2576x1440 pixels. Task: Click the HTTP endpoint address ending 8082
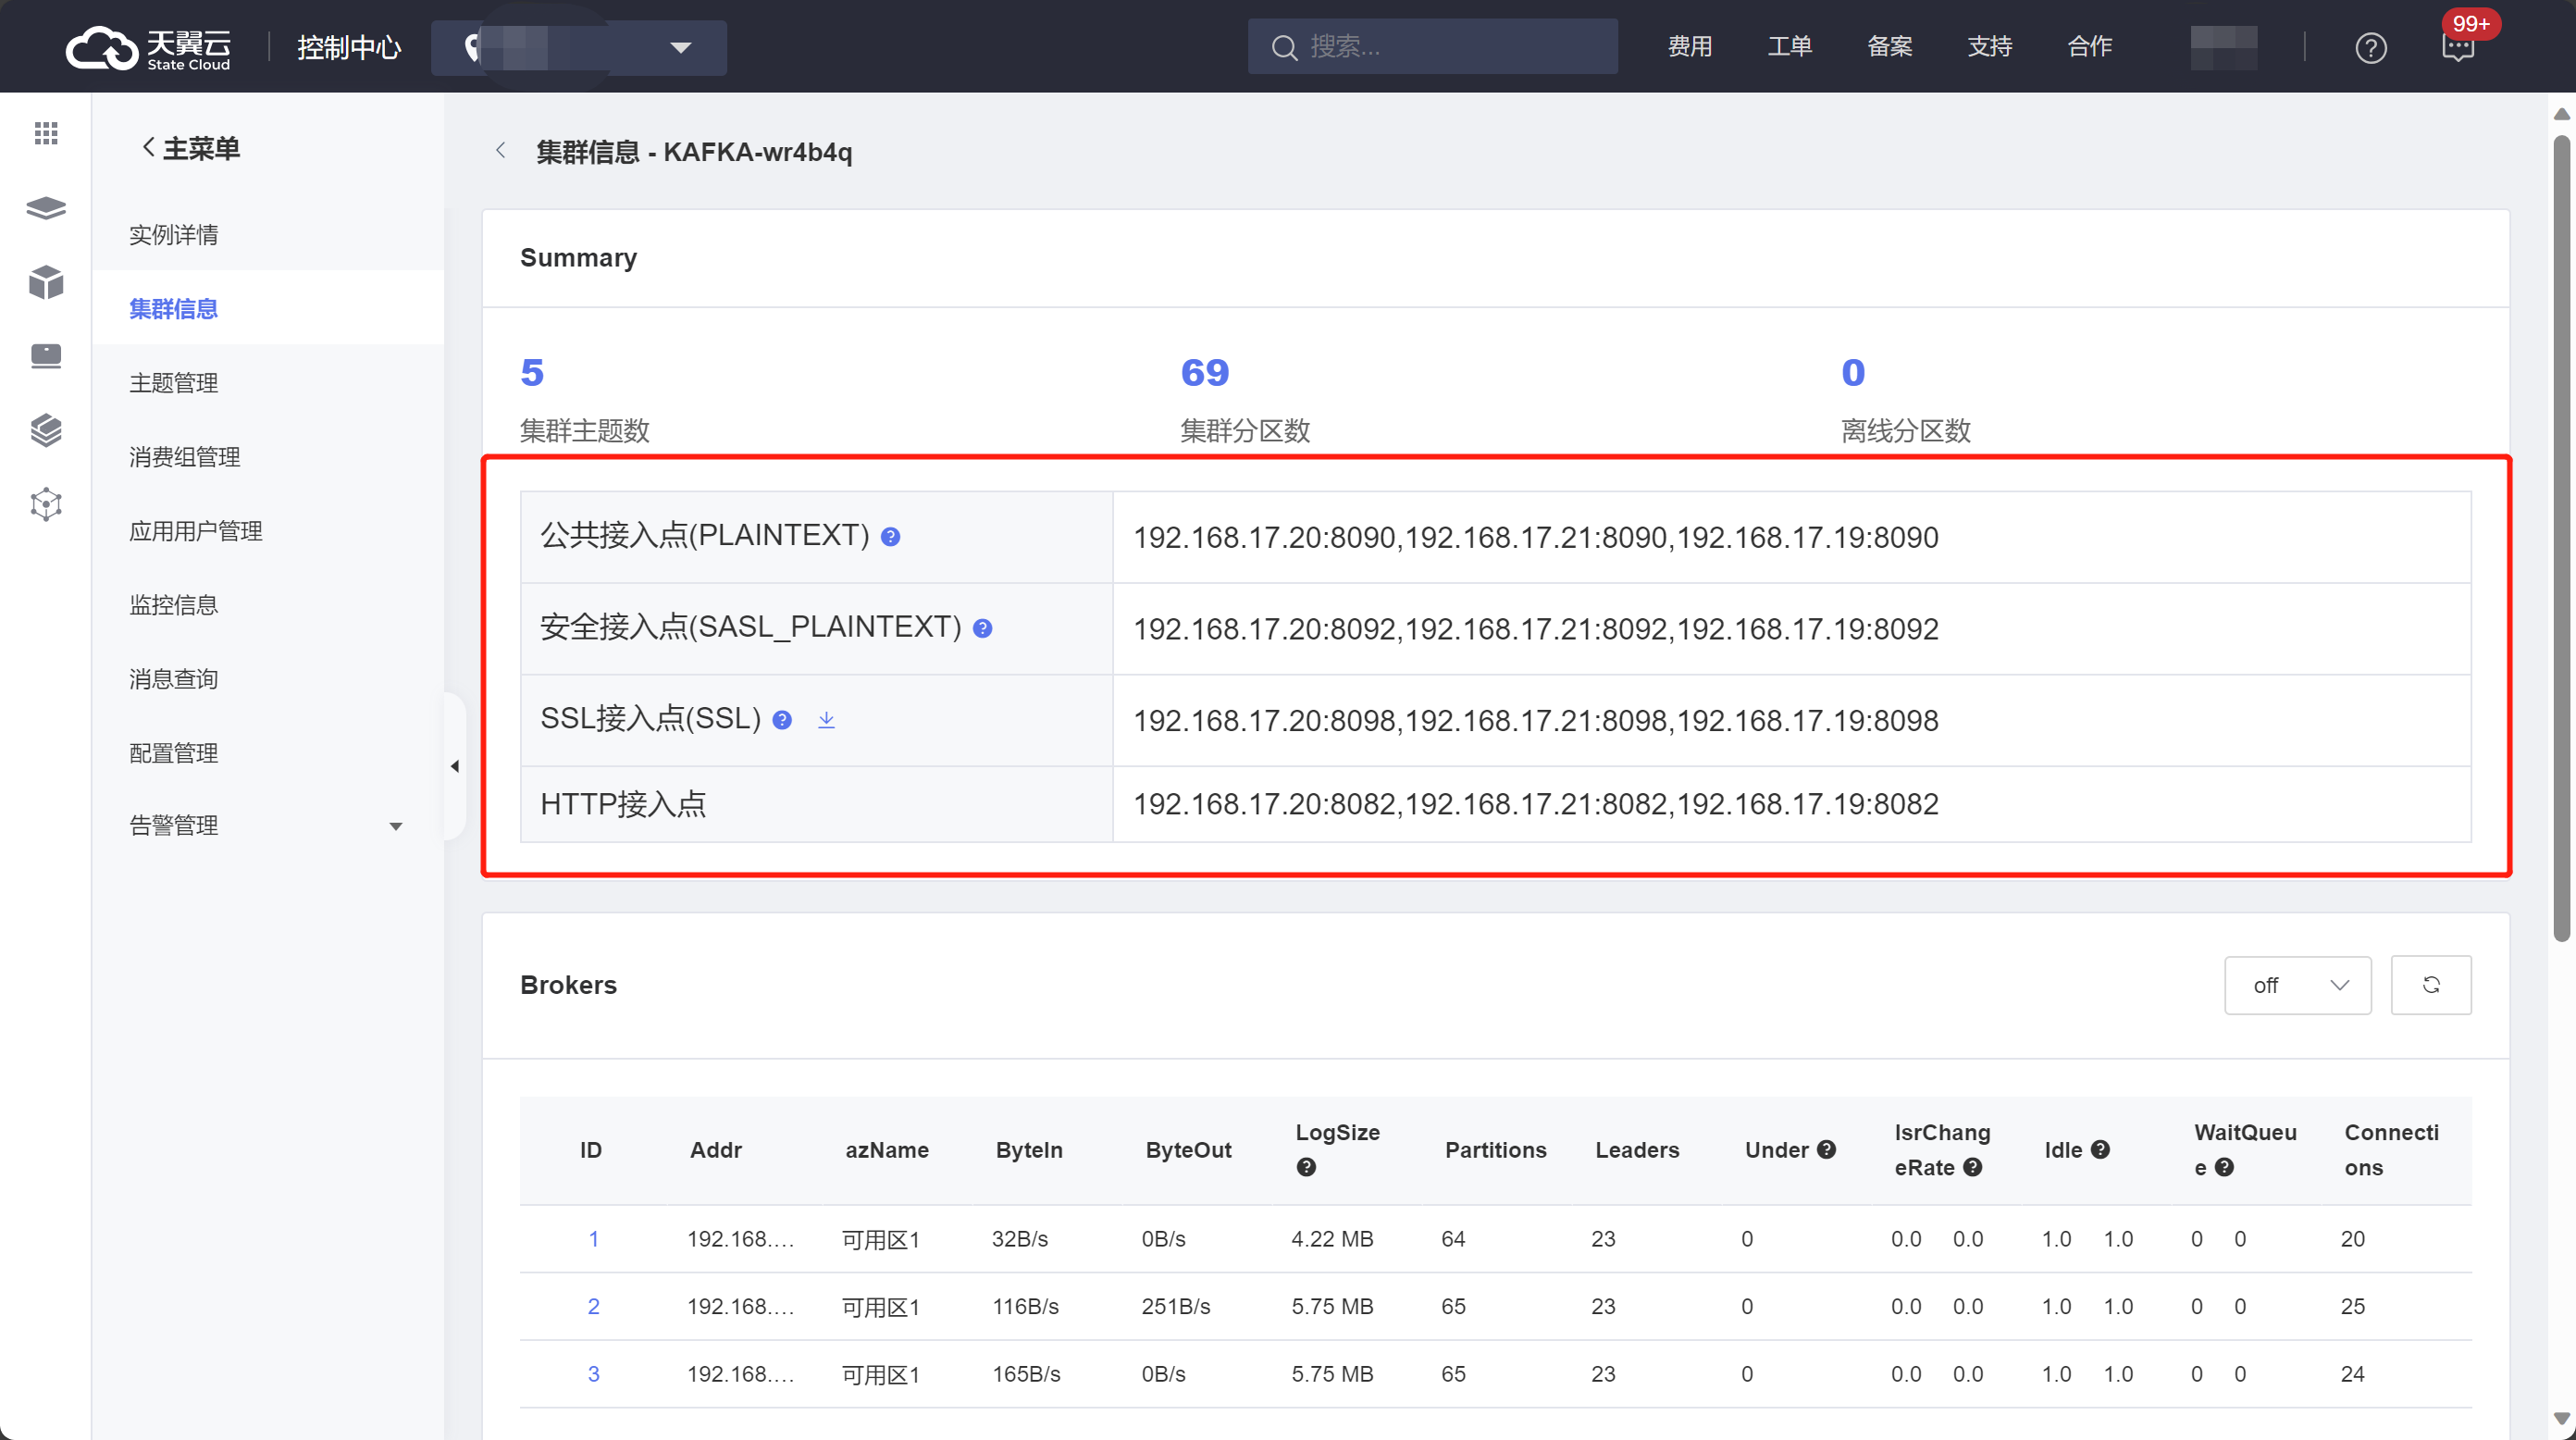coord(1535,804)
